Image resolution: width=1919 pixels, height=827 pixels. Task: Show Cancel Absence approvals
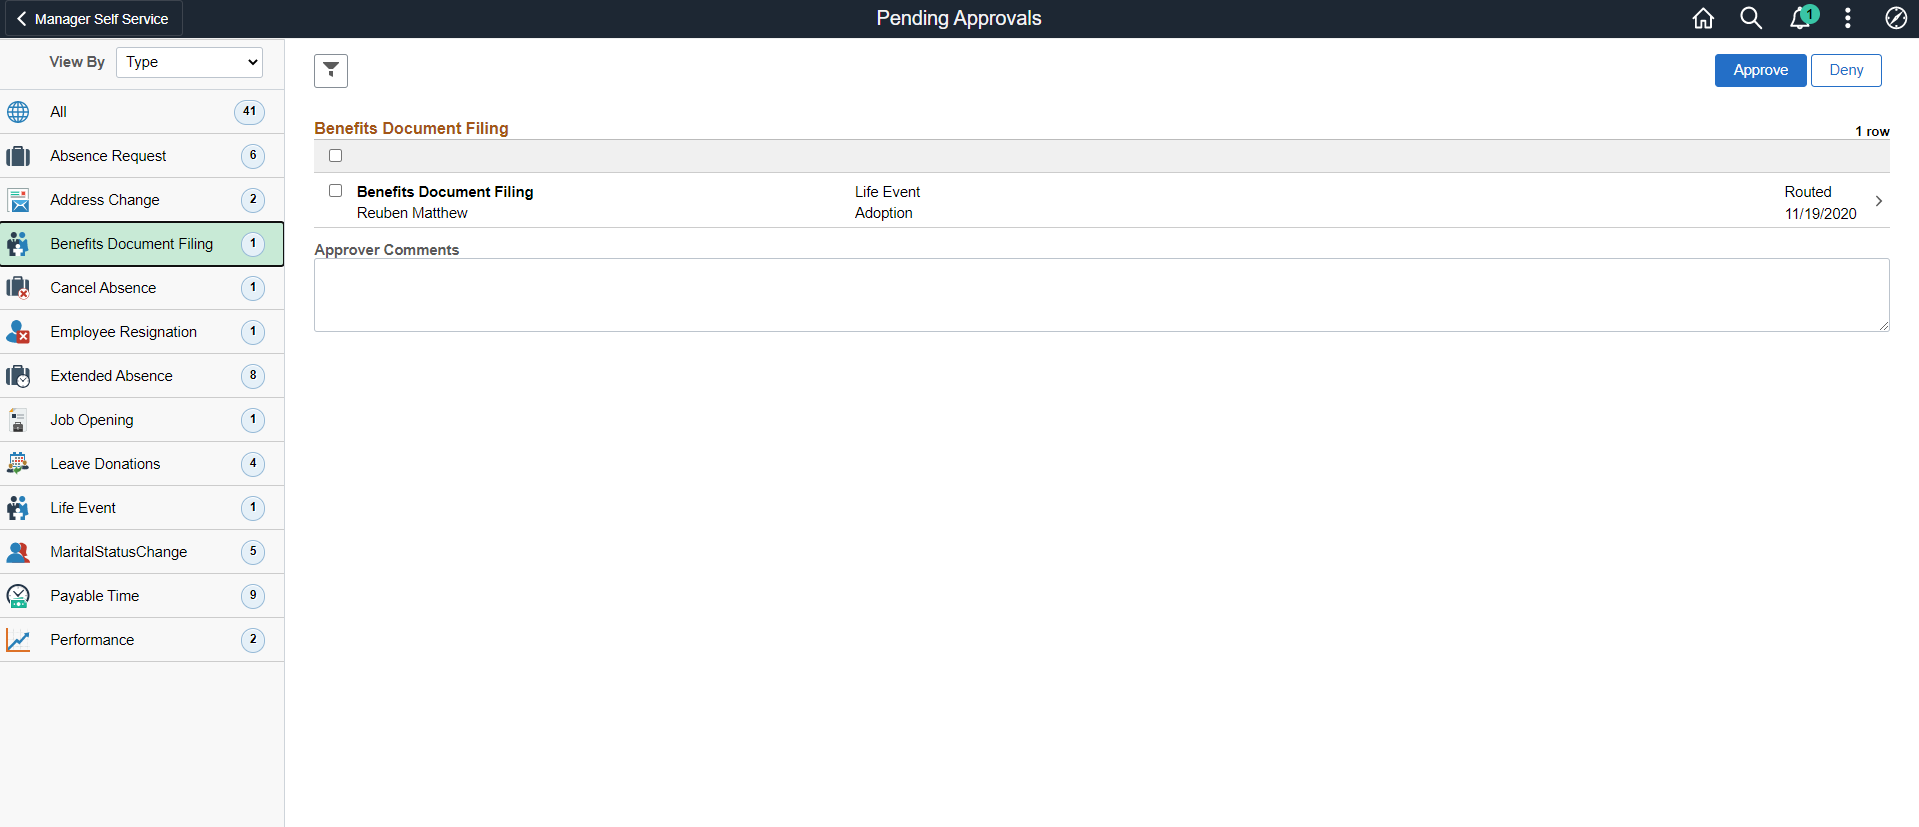142,288
